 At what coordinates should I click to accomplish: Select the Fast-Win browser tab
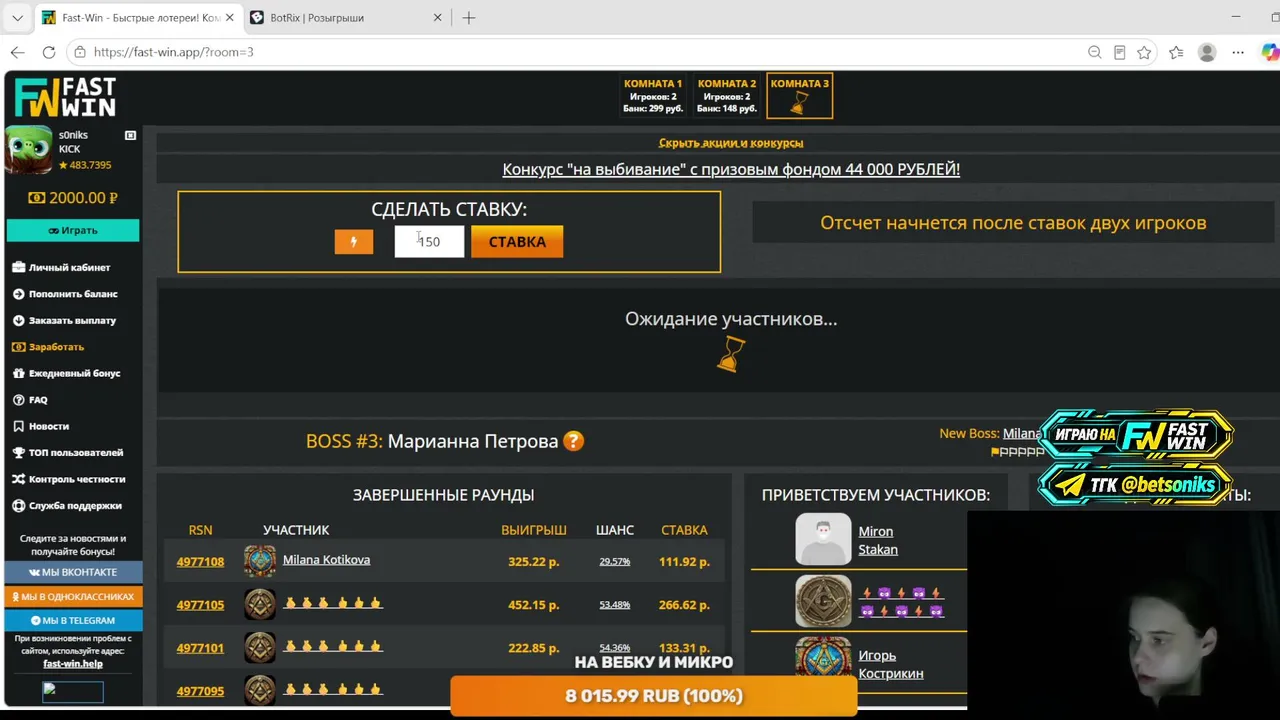click(138, 18)
